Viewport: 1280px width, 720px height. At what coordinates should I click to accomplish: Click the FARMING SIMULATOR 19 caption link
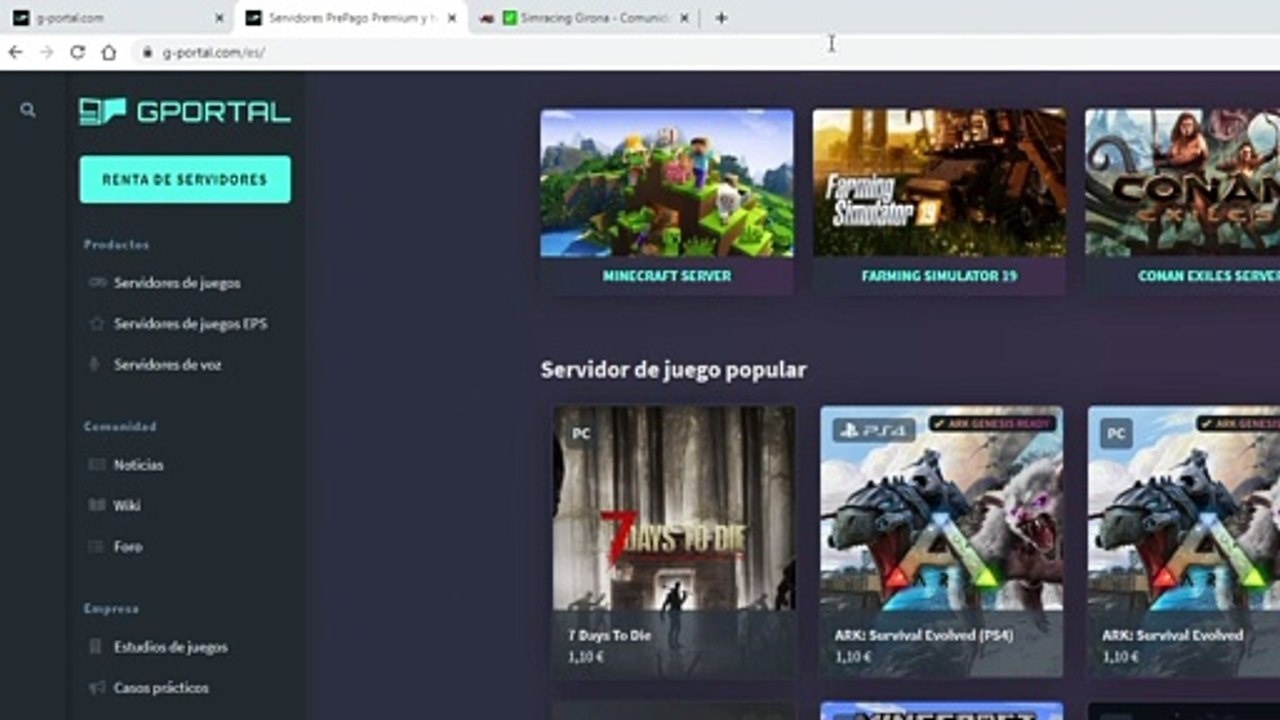939,276
